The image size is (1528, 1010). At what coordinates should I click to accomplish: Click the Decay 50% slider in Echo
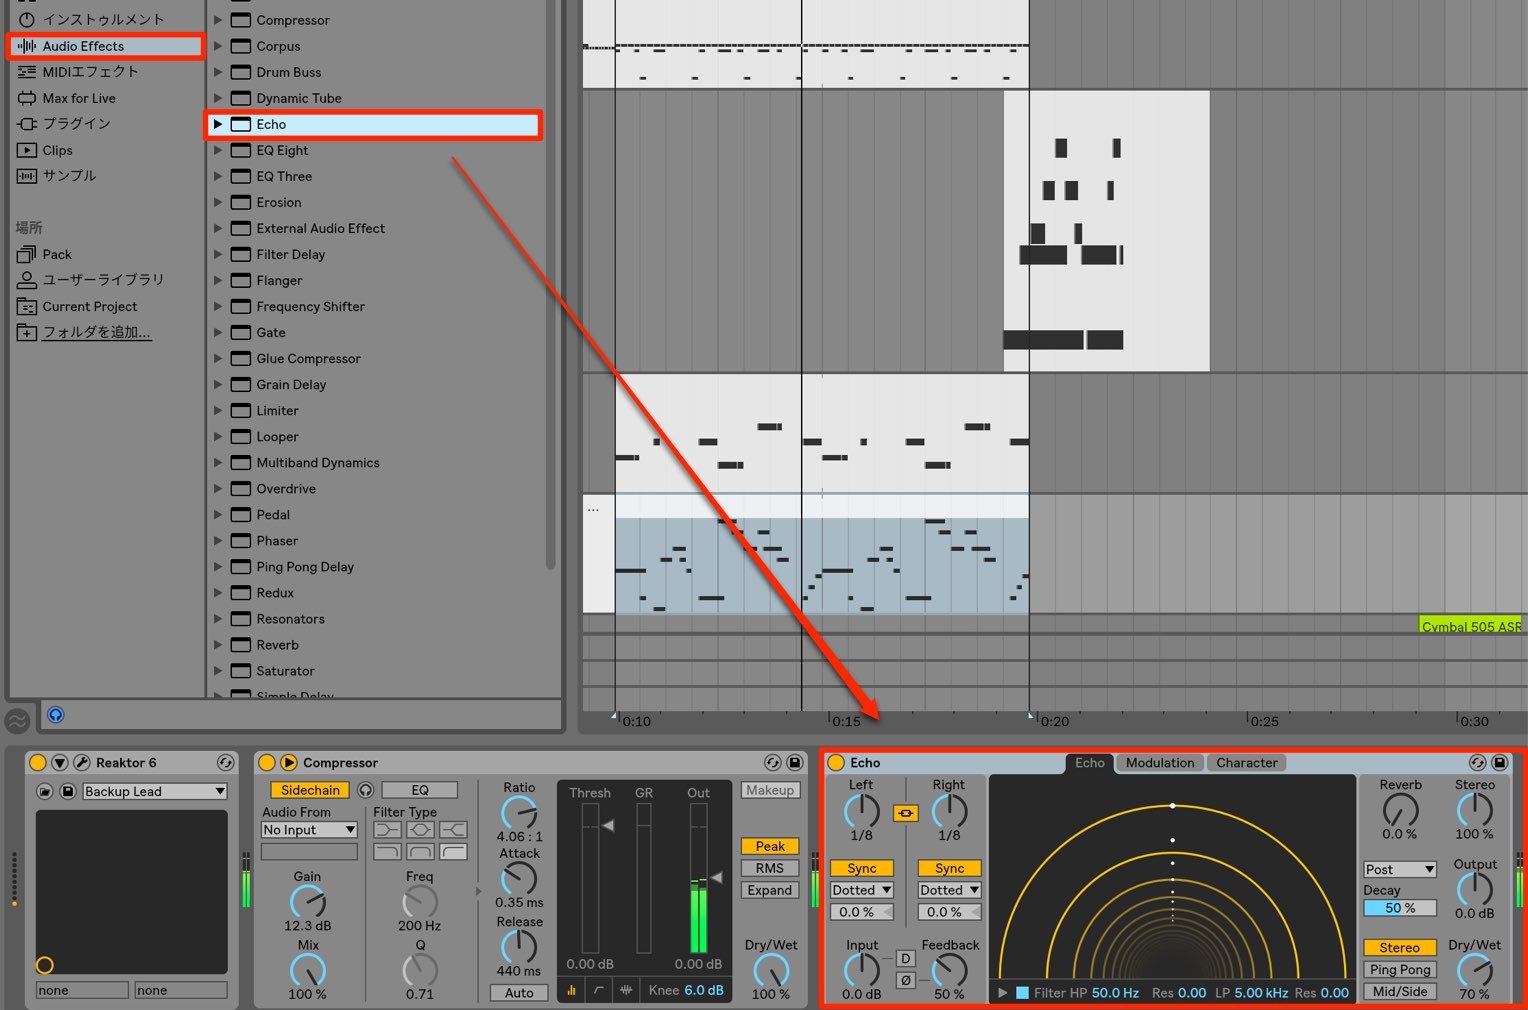click(x=1400, y=908)
